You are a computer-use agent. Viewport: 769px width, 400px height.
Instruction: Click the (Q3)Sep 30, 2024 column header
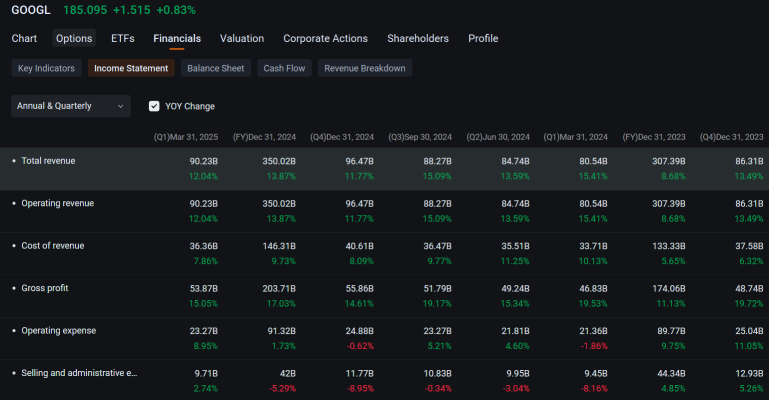[x=420, y=137]
